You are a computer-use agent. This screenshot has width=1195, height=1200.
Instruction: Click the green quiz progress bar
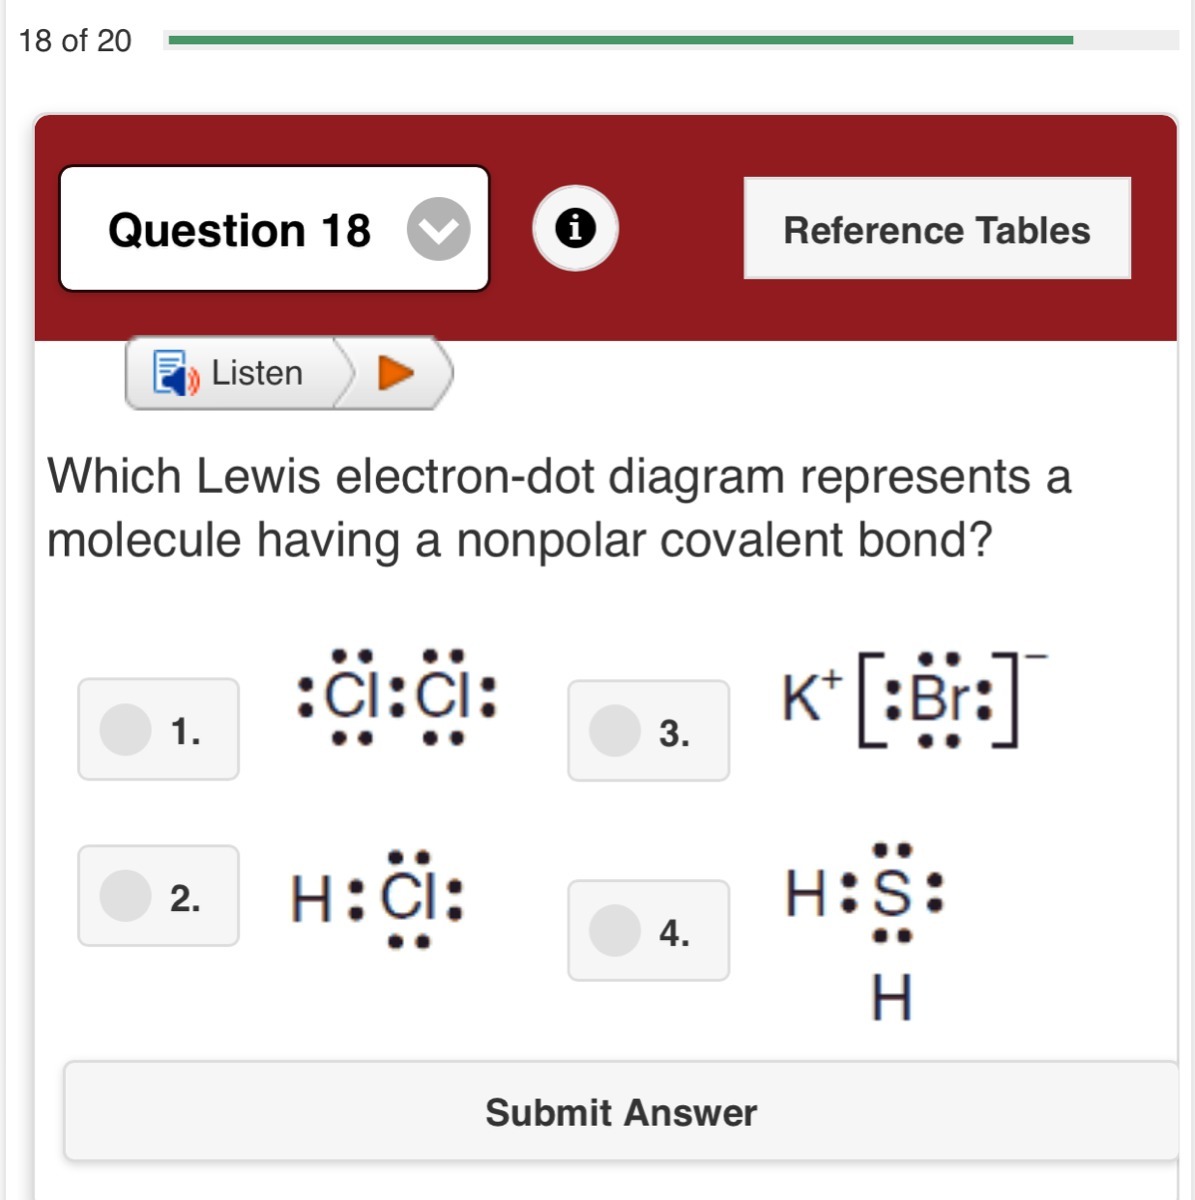click(620, 40)
